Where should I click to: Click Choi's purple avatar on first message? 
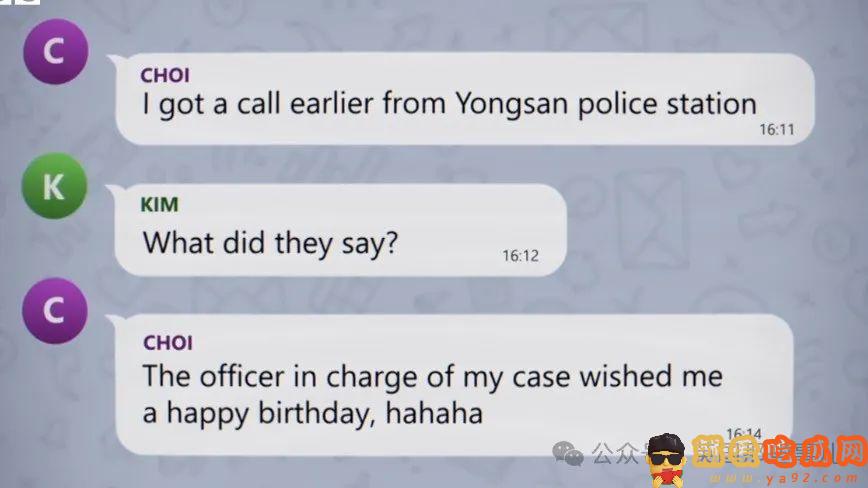55,51
